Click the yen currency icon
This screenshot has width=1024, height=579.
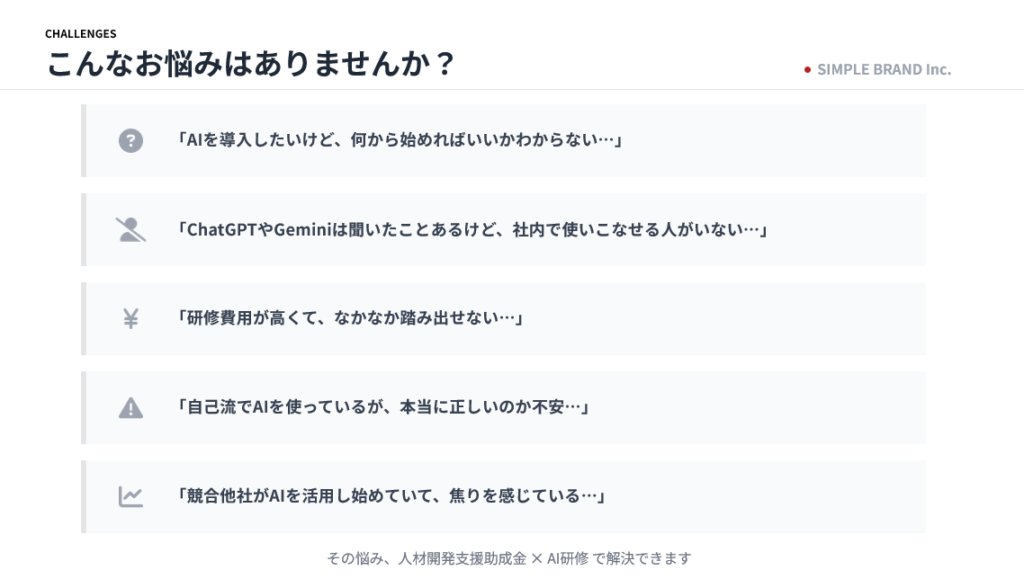131,319
